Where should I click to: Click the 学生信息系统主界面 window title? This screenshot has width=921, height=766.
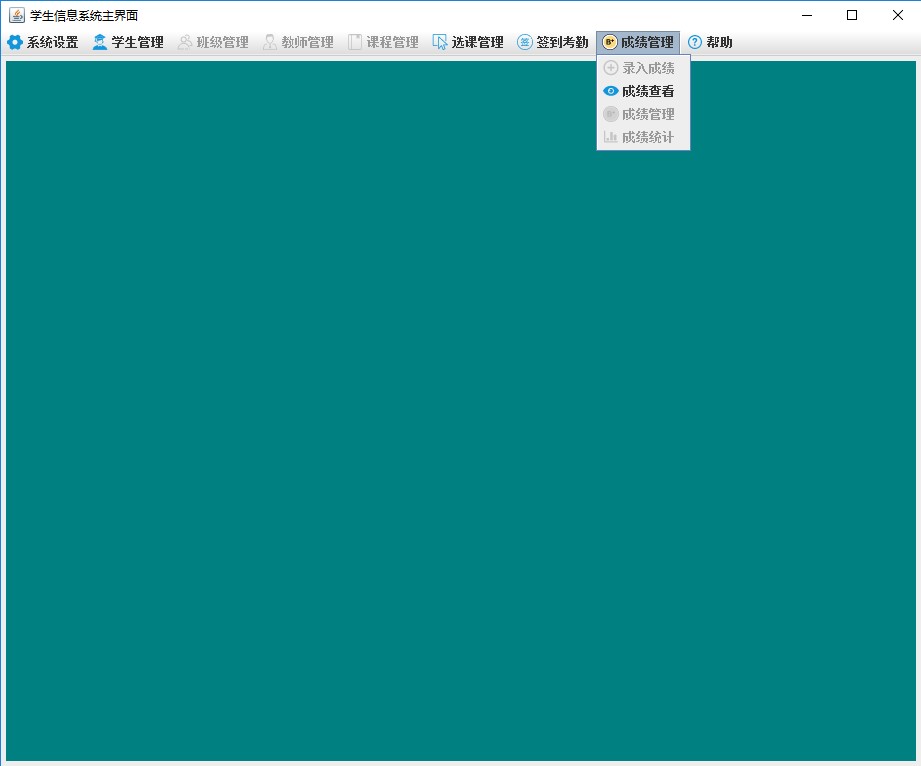click(84, 16)
